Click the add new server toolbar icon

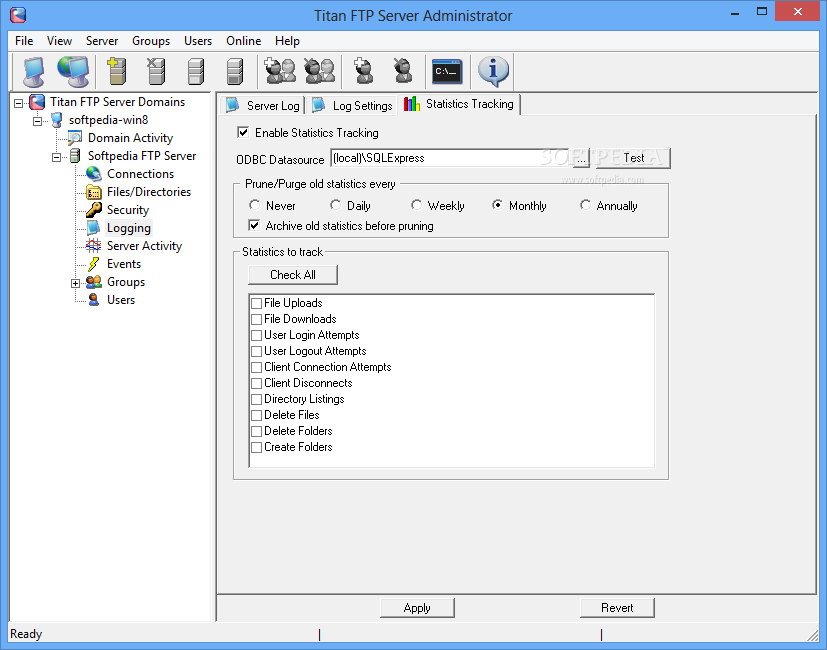click(x=116, y=71)
